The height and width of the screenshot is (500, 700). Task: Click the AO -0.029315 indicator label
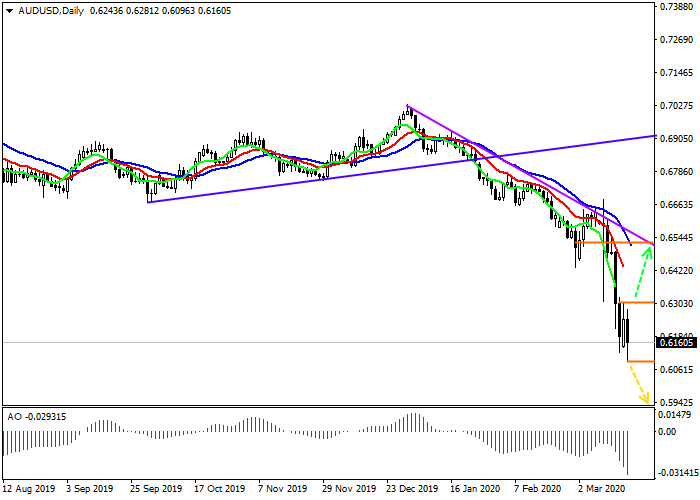click(x=38, y=415)
